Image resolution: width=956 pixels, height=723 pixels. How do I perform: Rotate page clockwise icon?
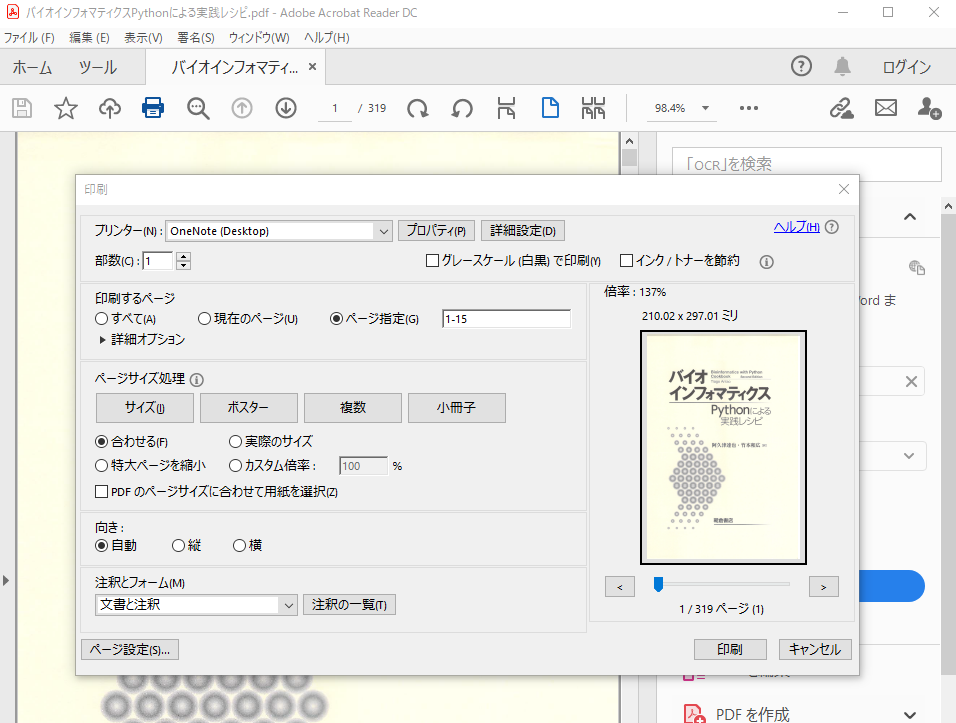point(418,109)
